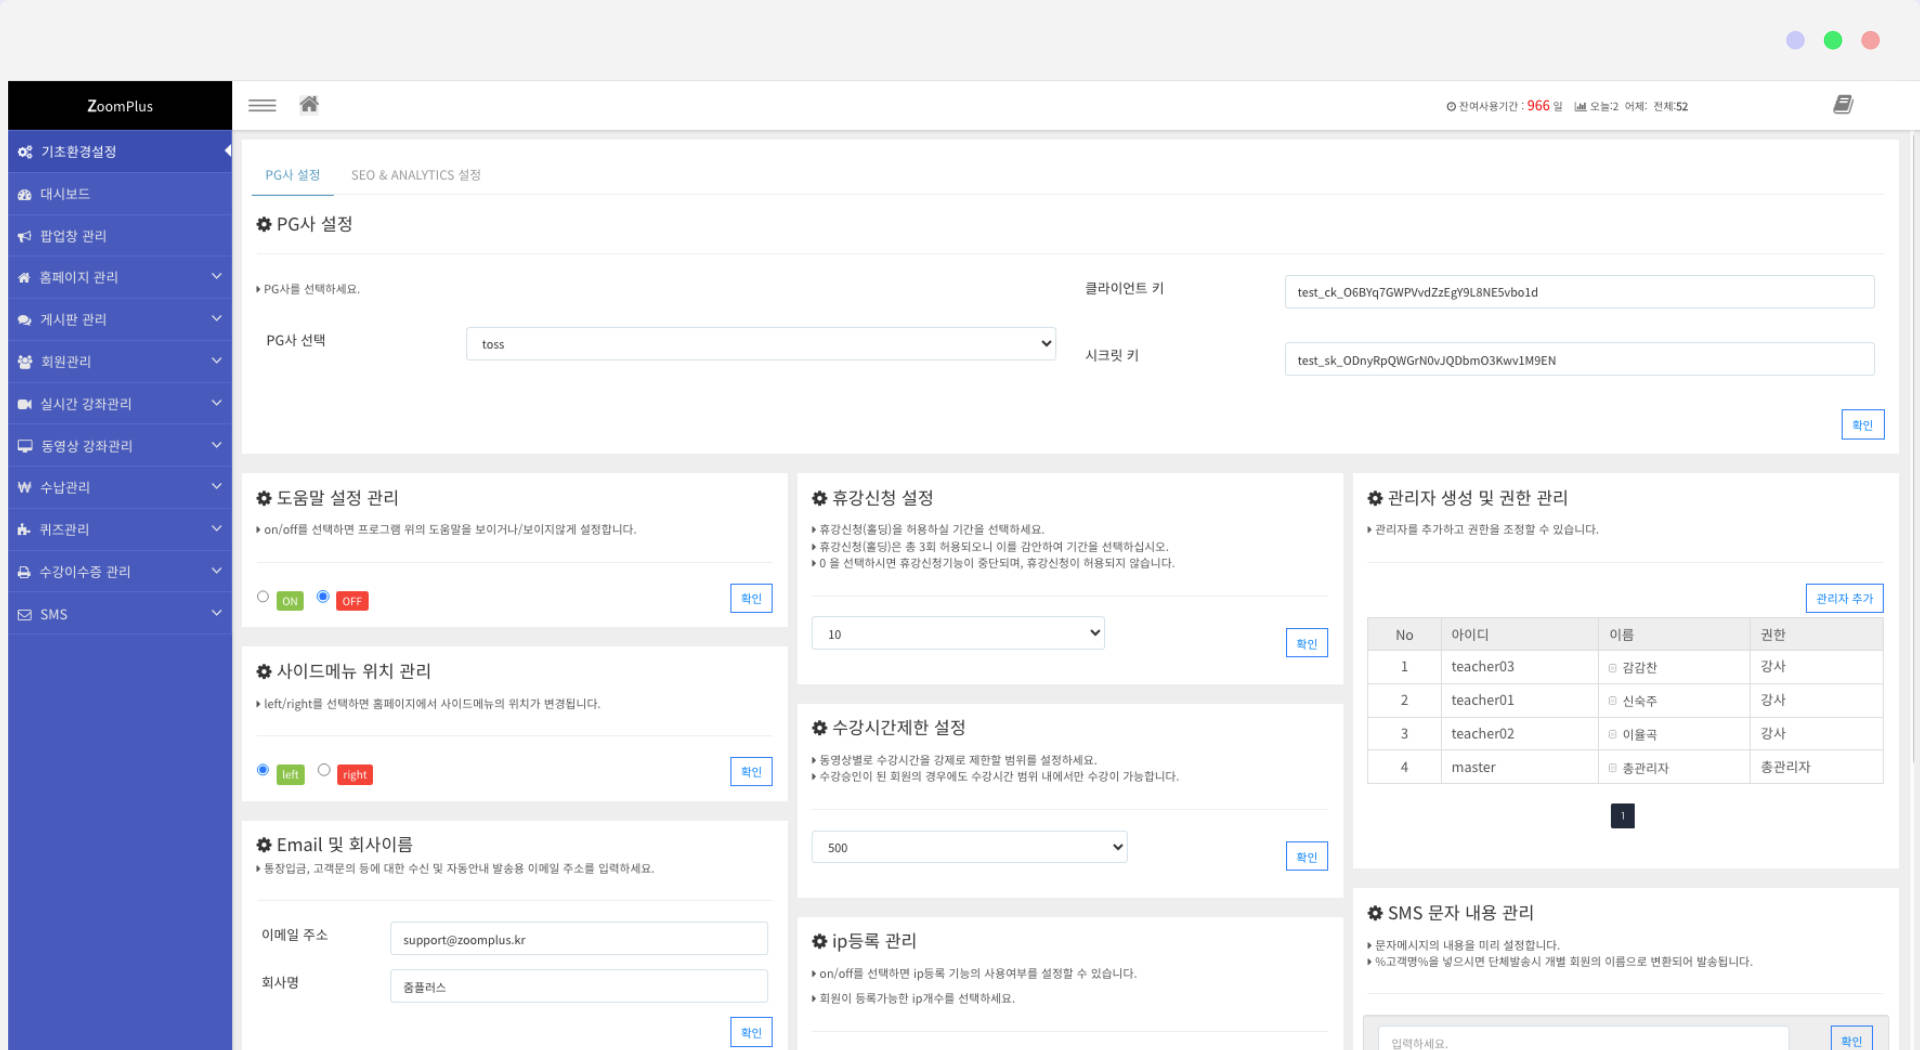The width and height of the screenshot is (1920, 1050).
Task: Click the SMS envelope icon in sidebar
Action: [25, 614]
